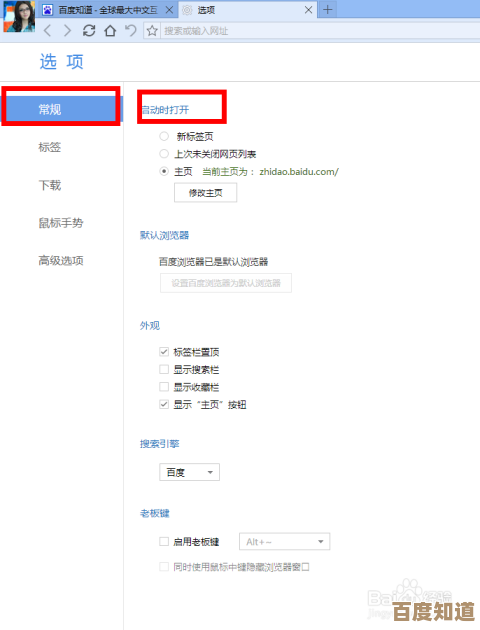Select the 新标签页 radio option
This screenshot has height=630, width=480.
[164, 136]
